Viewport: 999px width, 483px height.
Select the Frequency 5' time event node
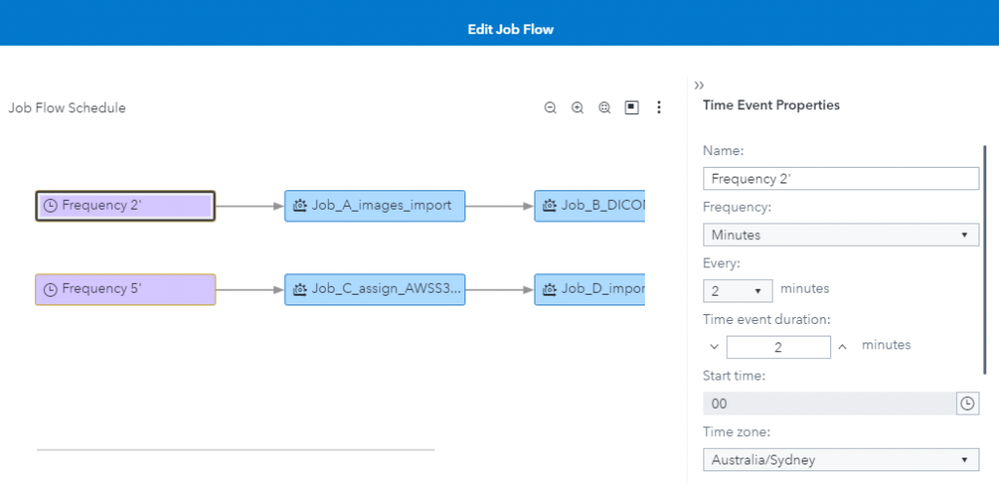click(125, 289)
